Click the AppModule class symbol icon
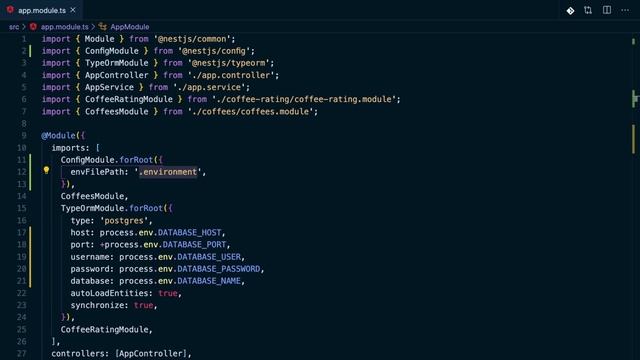Screen dimensions: 640x360 [x=102, y=27]
